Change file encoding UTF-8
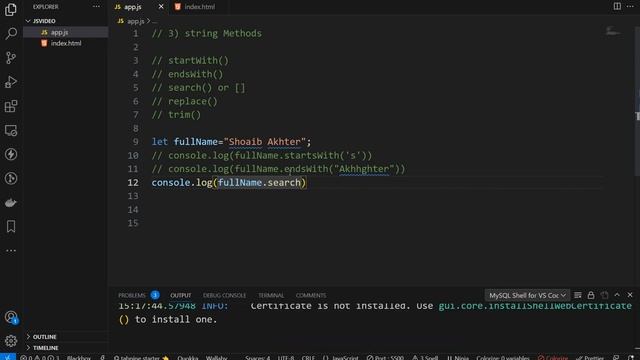This screenshot has width=640, height=360. click(x=286, y=358)
